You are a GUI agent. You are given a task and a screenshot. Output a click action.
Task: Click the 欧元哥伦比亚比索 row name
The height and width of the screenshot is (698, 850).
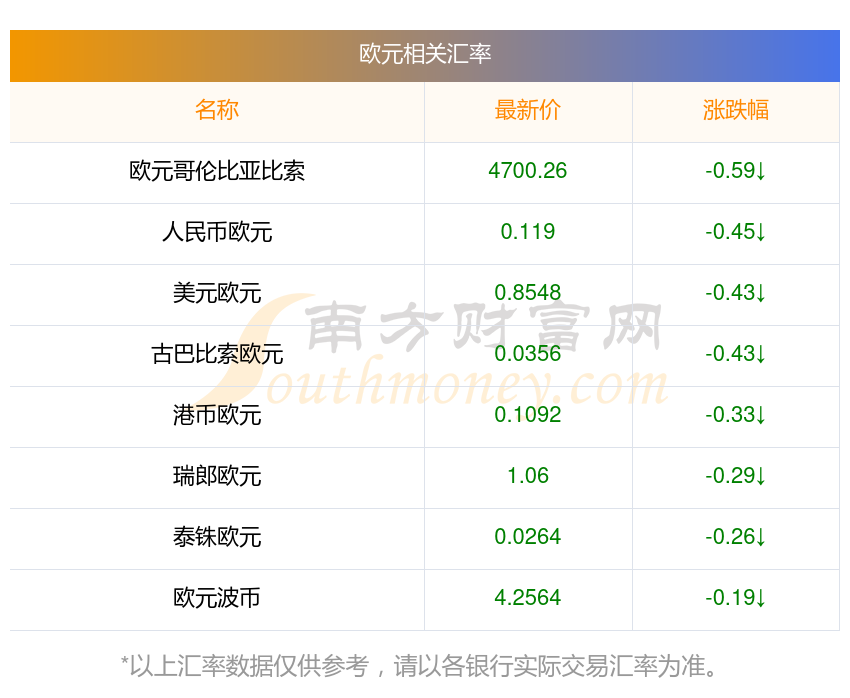217,171
